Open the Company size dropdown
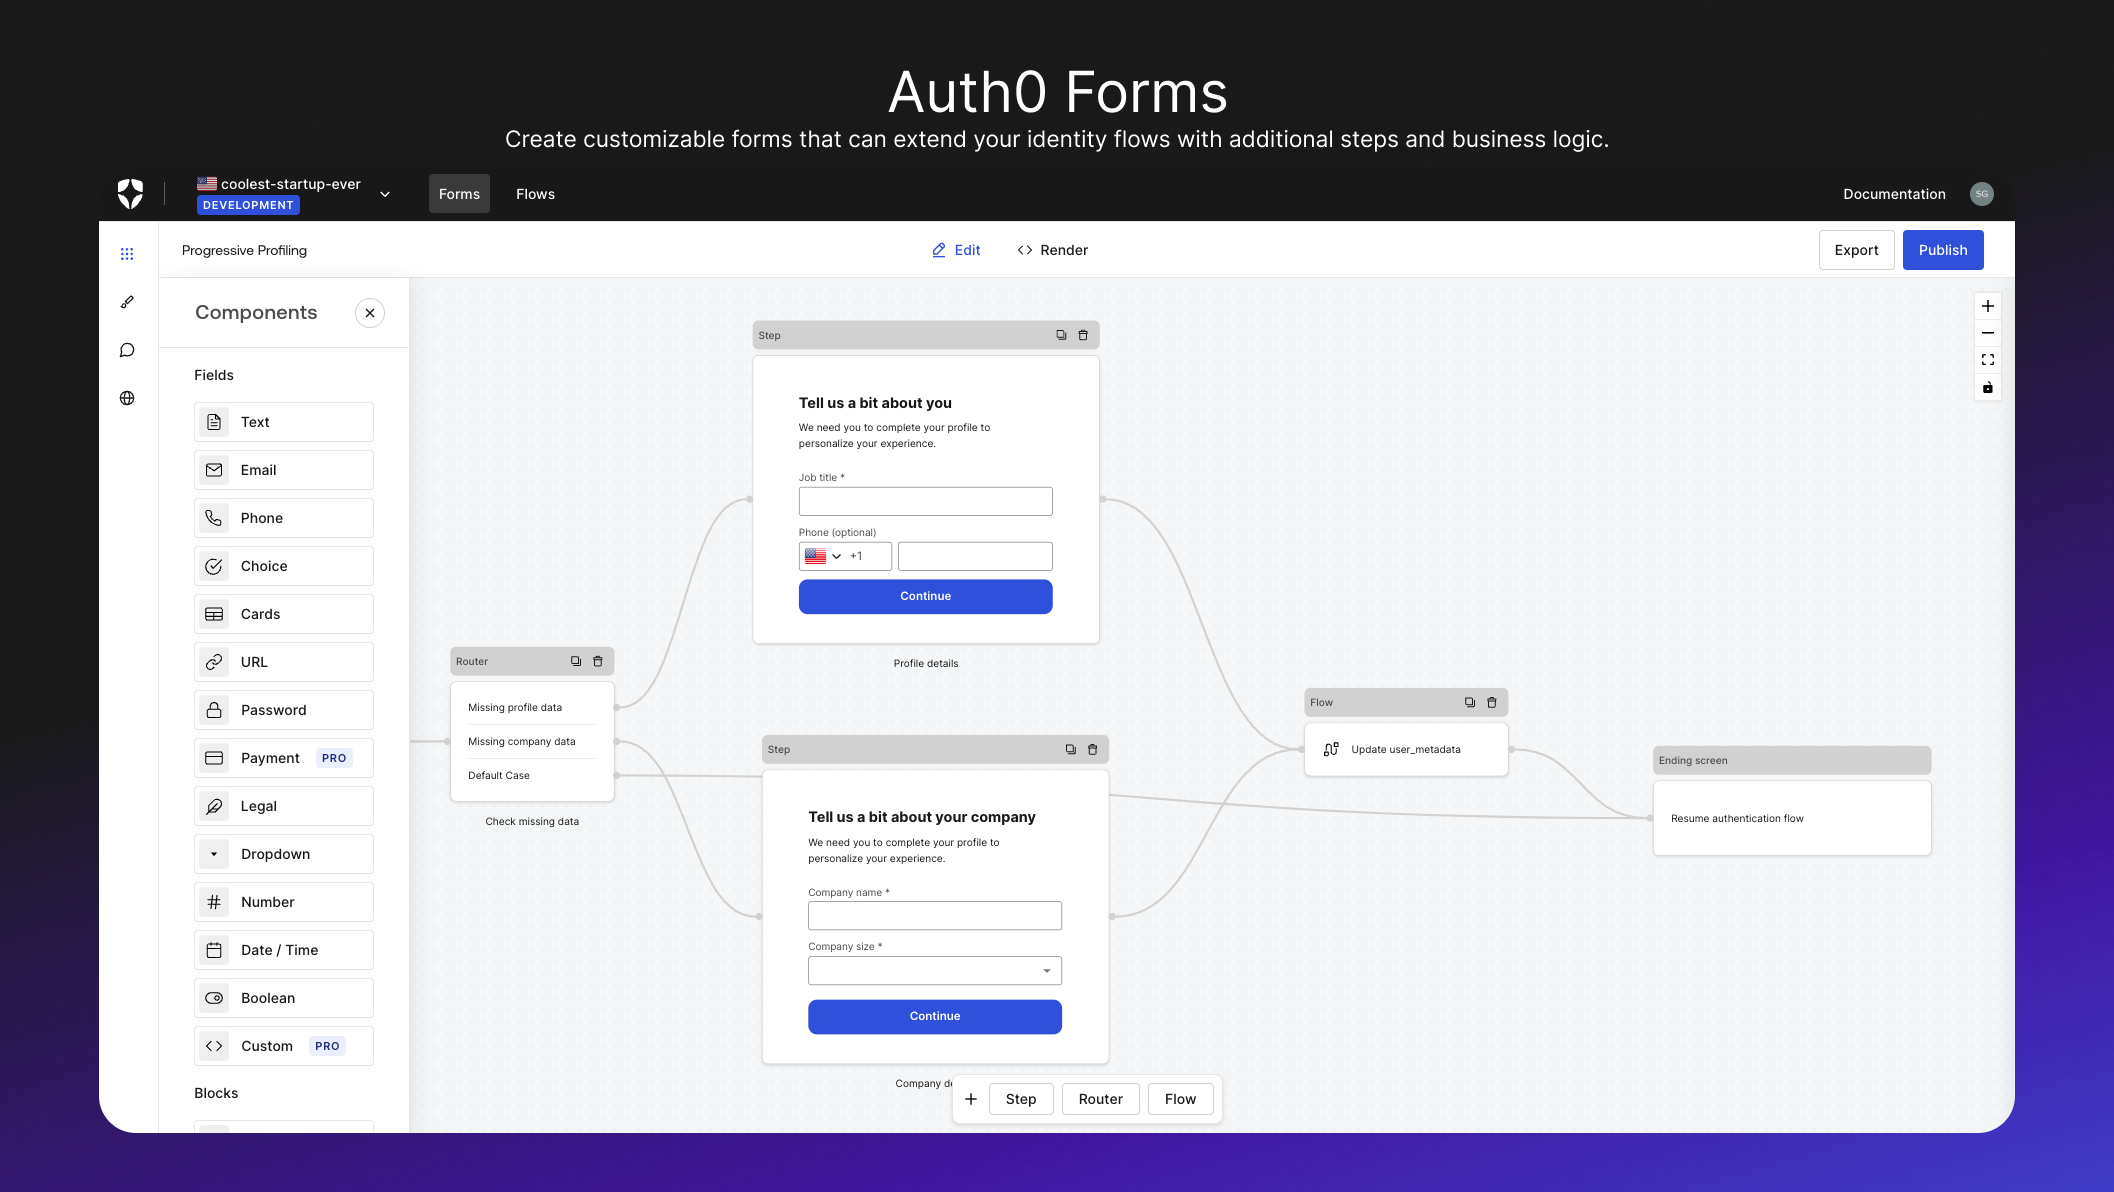 click(x=935, y=971)
